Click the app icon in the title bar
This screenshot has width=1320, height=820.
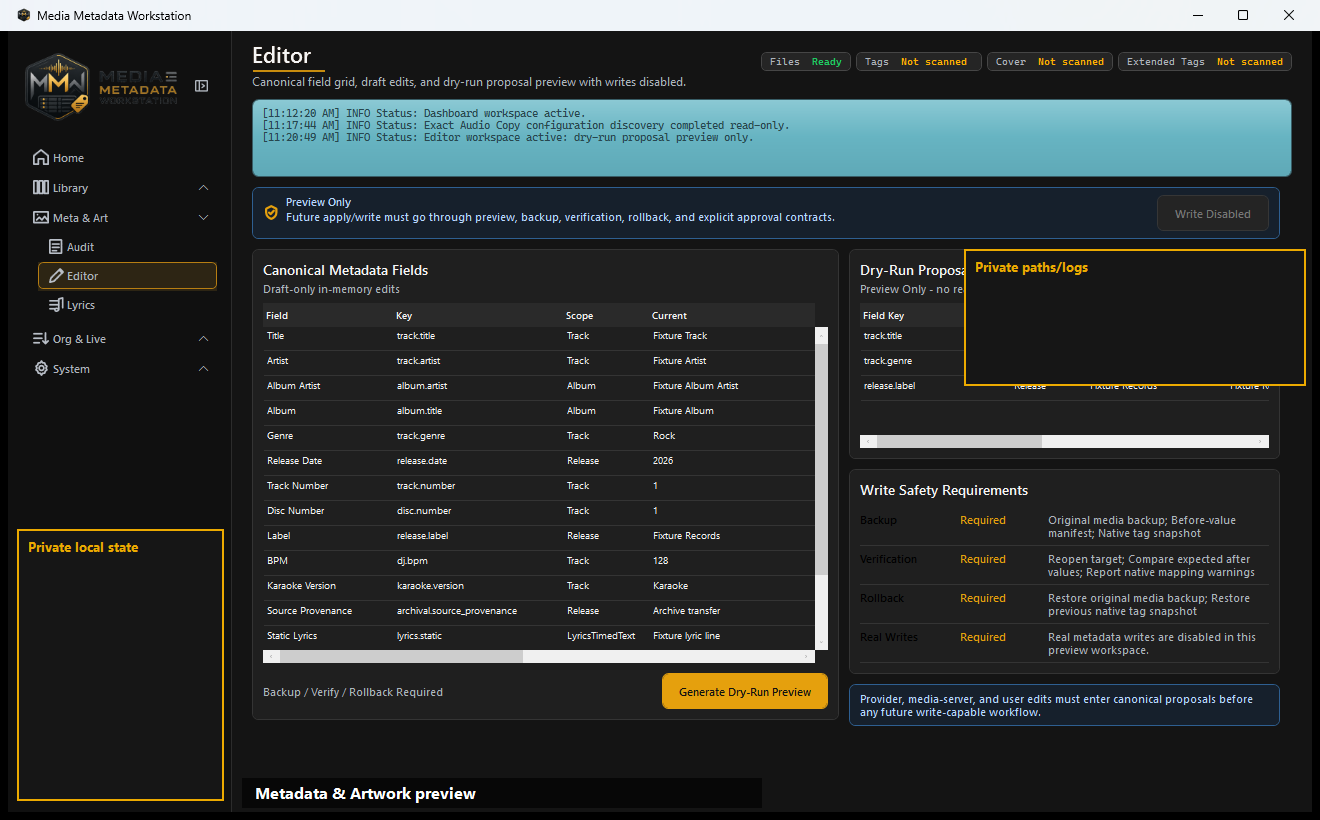(24, 15)
